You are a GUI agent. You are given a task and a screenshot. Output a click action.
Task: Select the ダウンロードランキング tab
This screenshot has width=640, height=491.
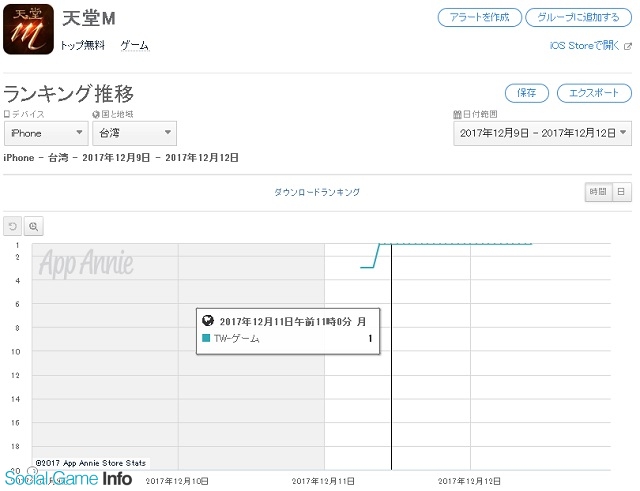317,192
